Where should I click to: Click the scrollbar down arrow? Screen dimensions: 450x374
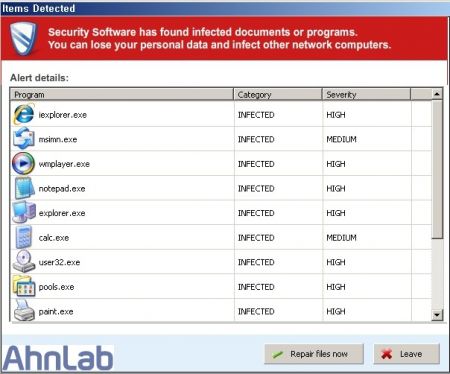437,315
